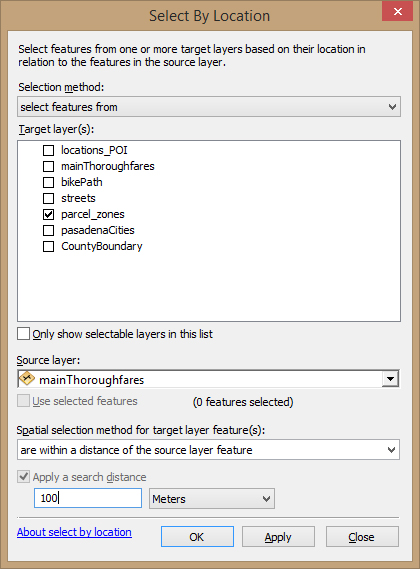Click the Apply button
The image size is (420, 569).
tap(278, 537)
